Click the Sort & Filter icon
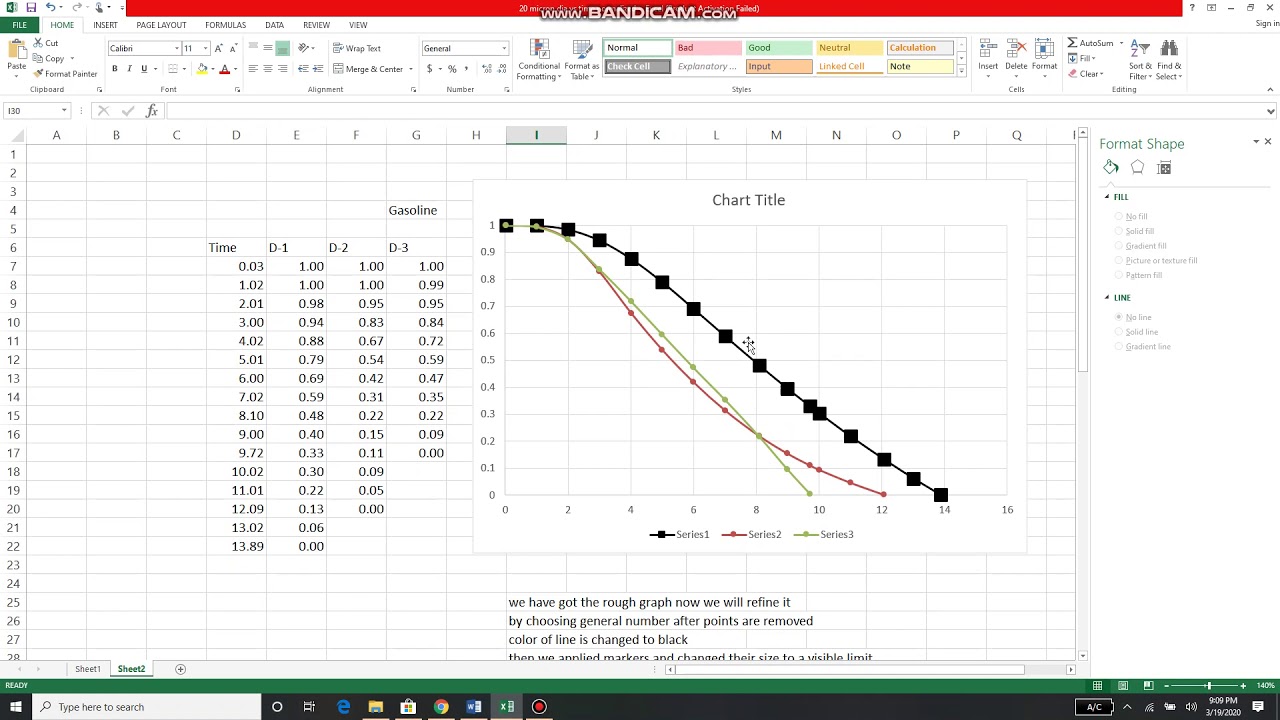Viewport: 1280px width, 720px height. point(1139,60)
